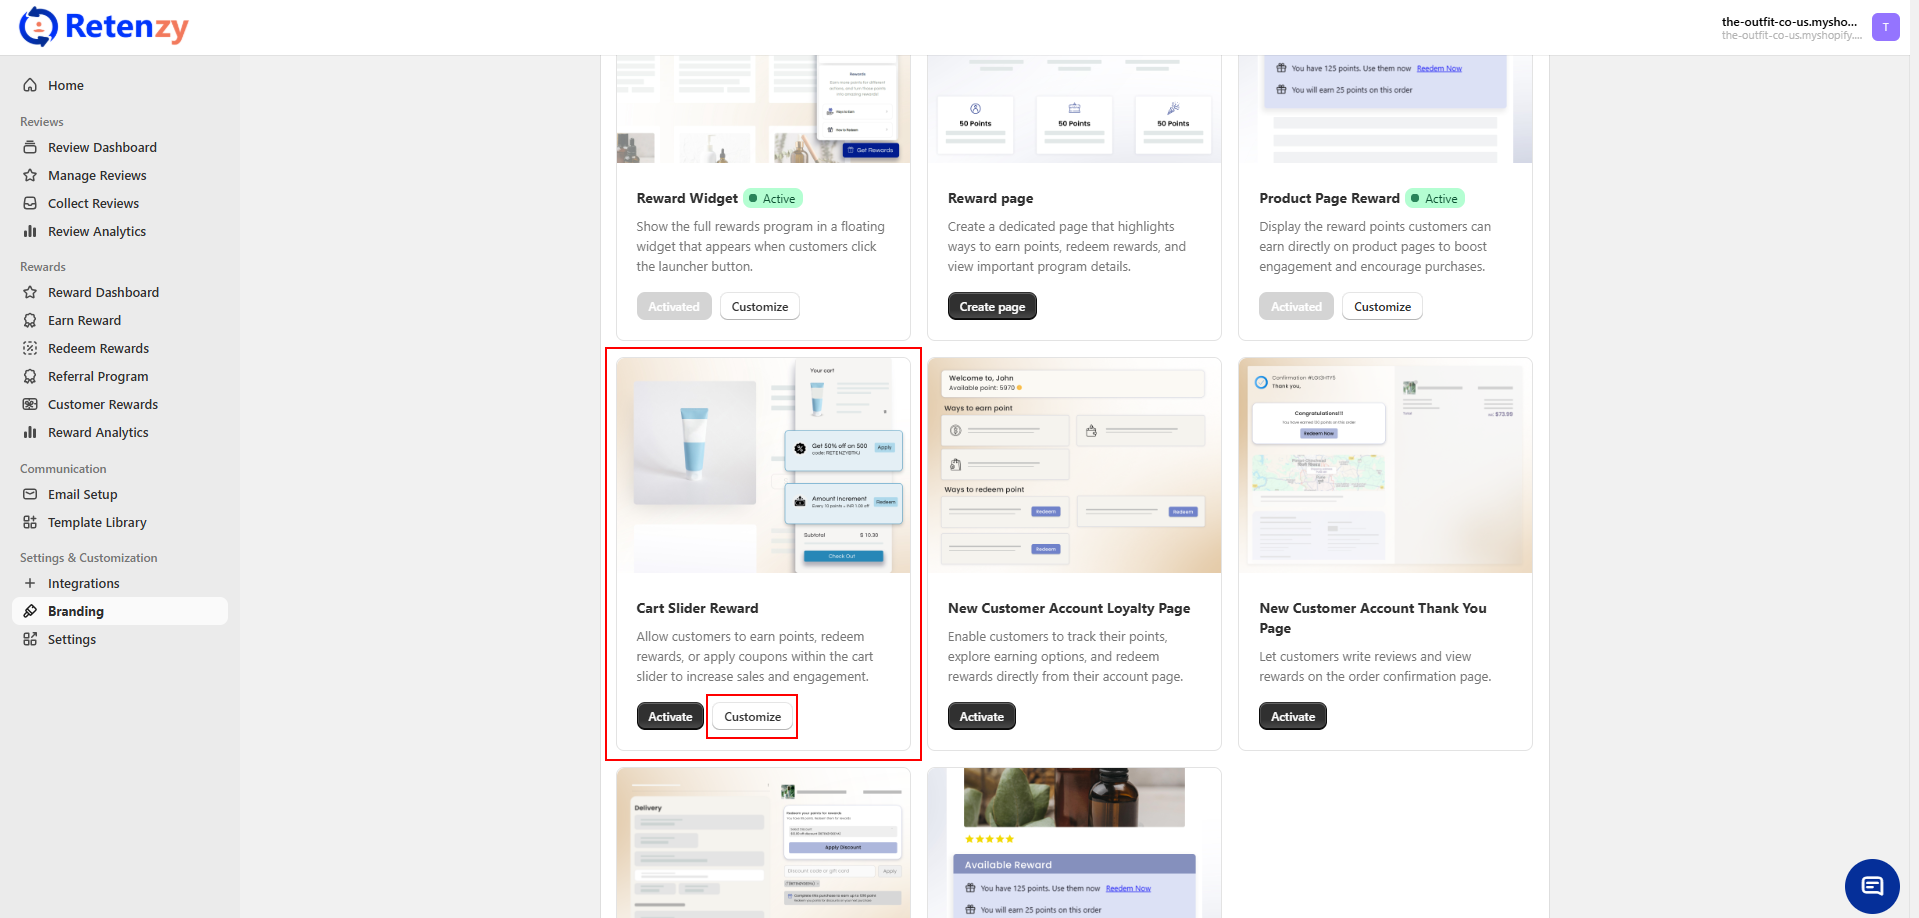Activate New Customer Account Thank You Page
This screenshot has width=1919, height=918.
(x=1293, y=716)
